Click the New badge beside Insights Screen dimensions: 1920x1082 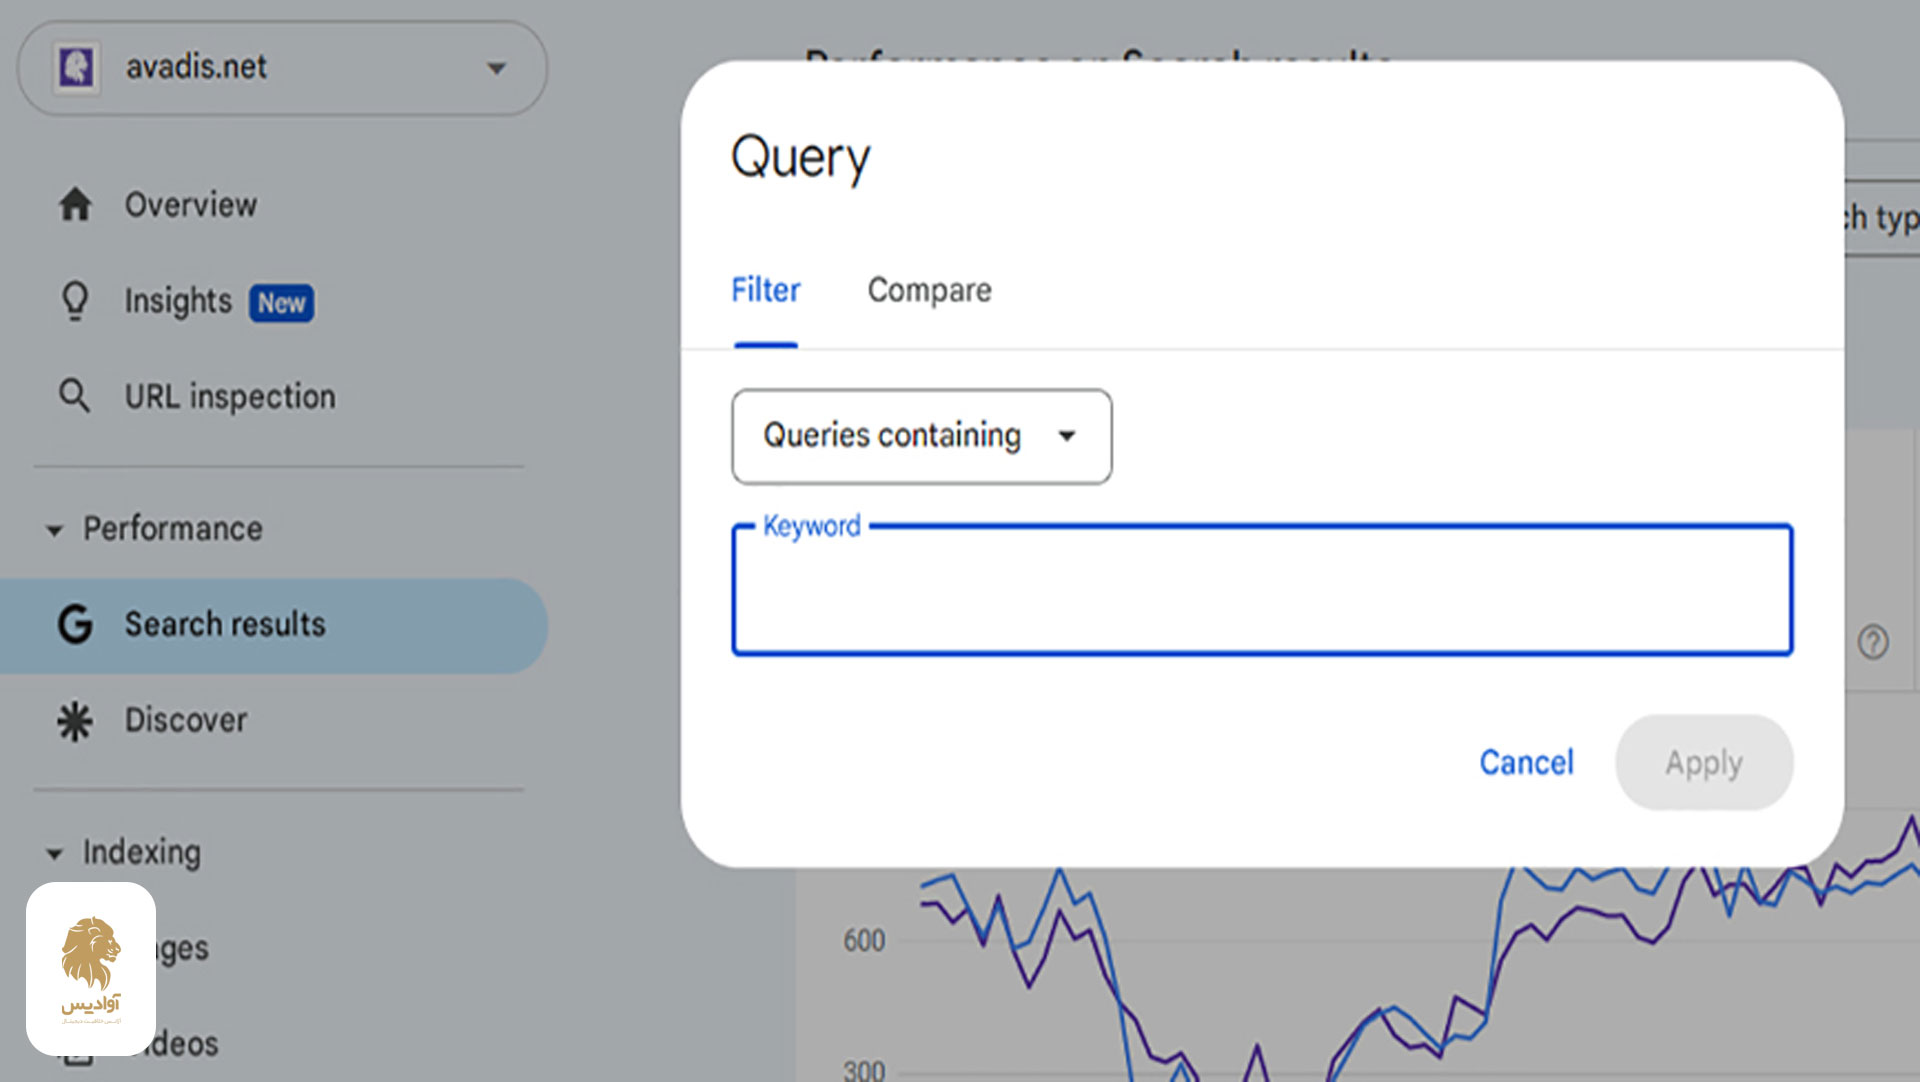tap(281, 303)
